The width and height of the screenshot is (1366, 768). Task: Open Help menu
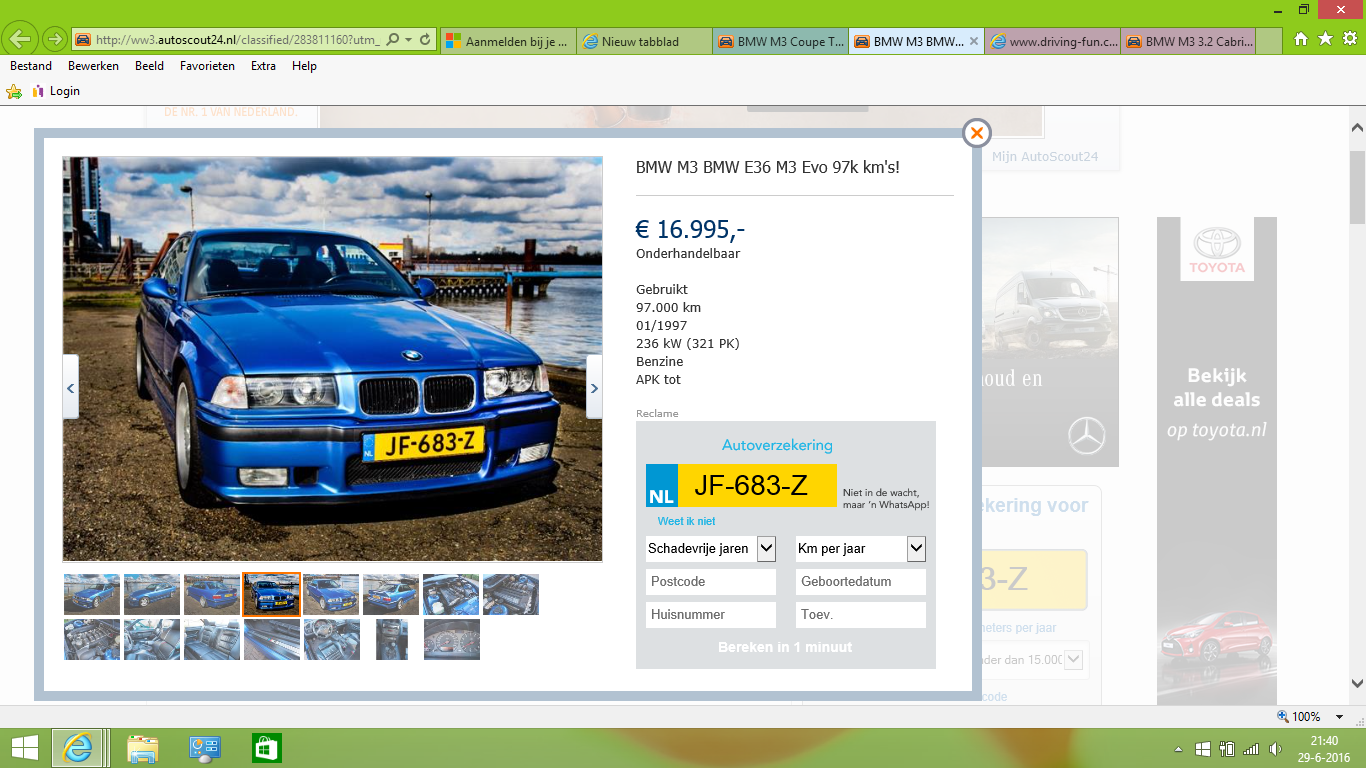(x=304, y=66)
